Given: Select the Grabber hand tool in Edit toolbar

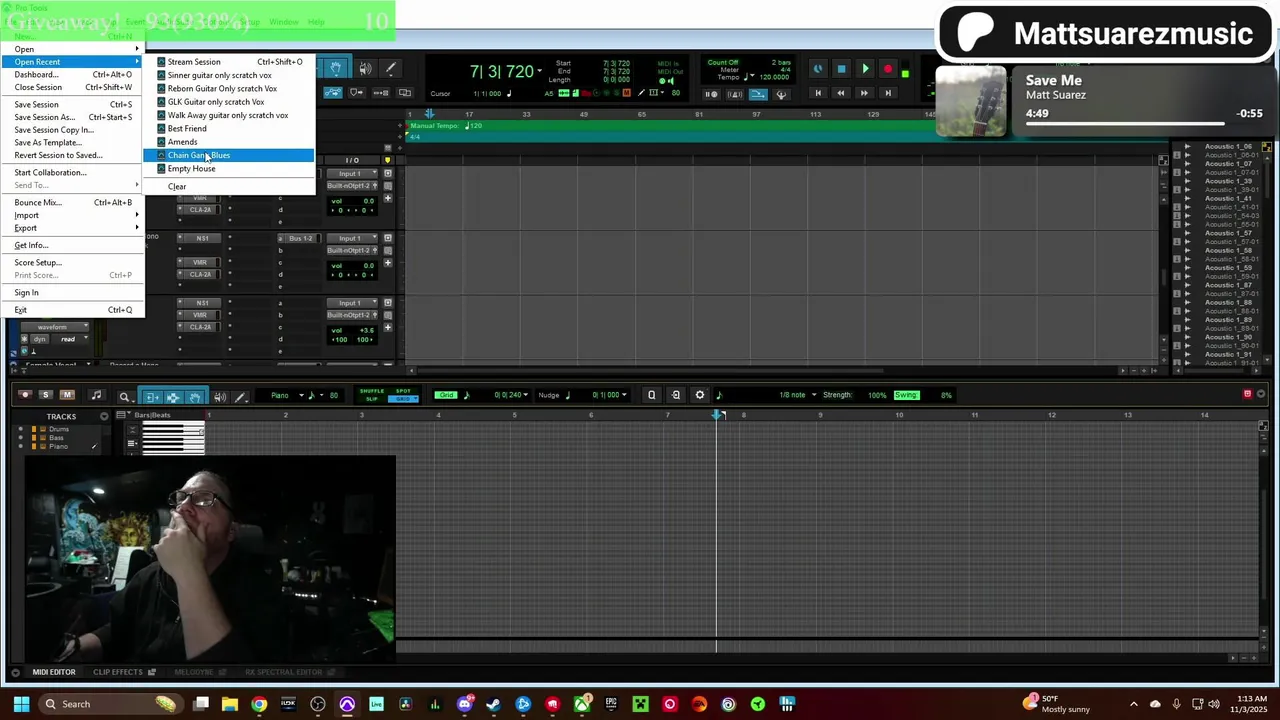Looking at the screenshot, I should coord(336,68).
